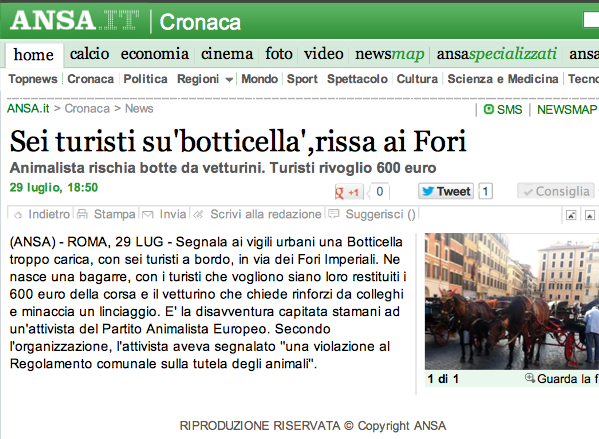Click the Suggerisci speech bubble icon
The height and width of the screenshot is (439, 599).
click(333, 214)
